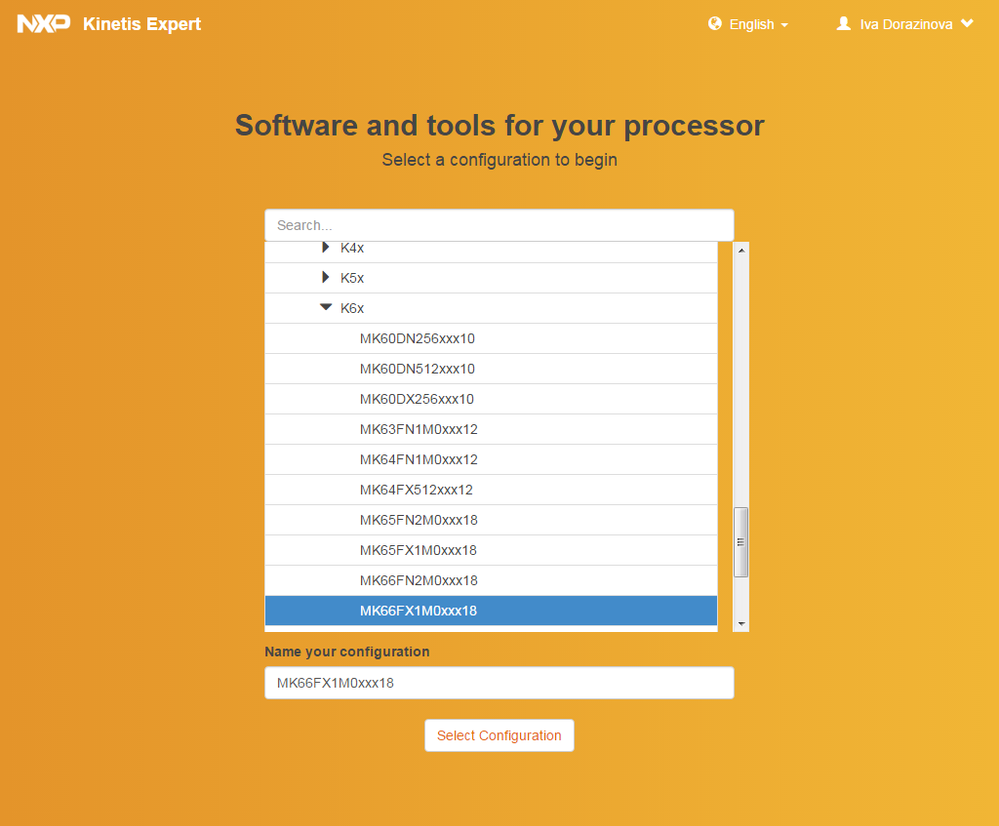Select processor MK65FN2M0xxx18

point(491,520)
